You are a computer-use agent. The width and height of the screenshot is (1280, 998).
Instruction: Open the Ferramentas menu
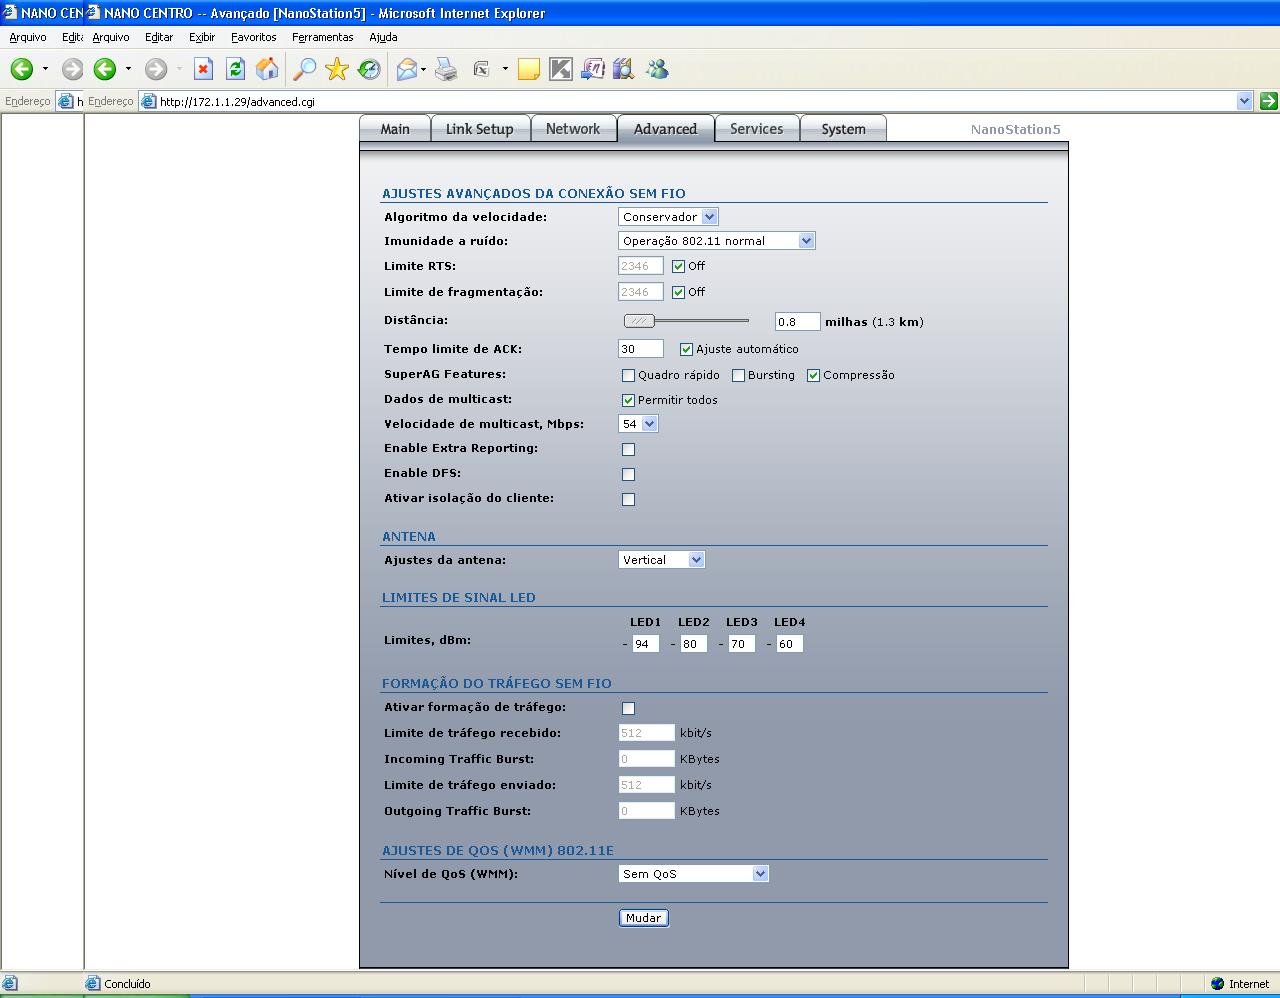322,37
